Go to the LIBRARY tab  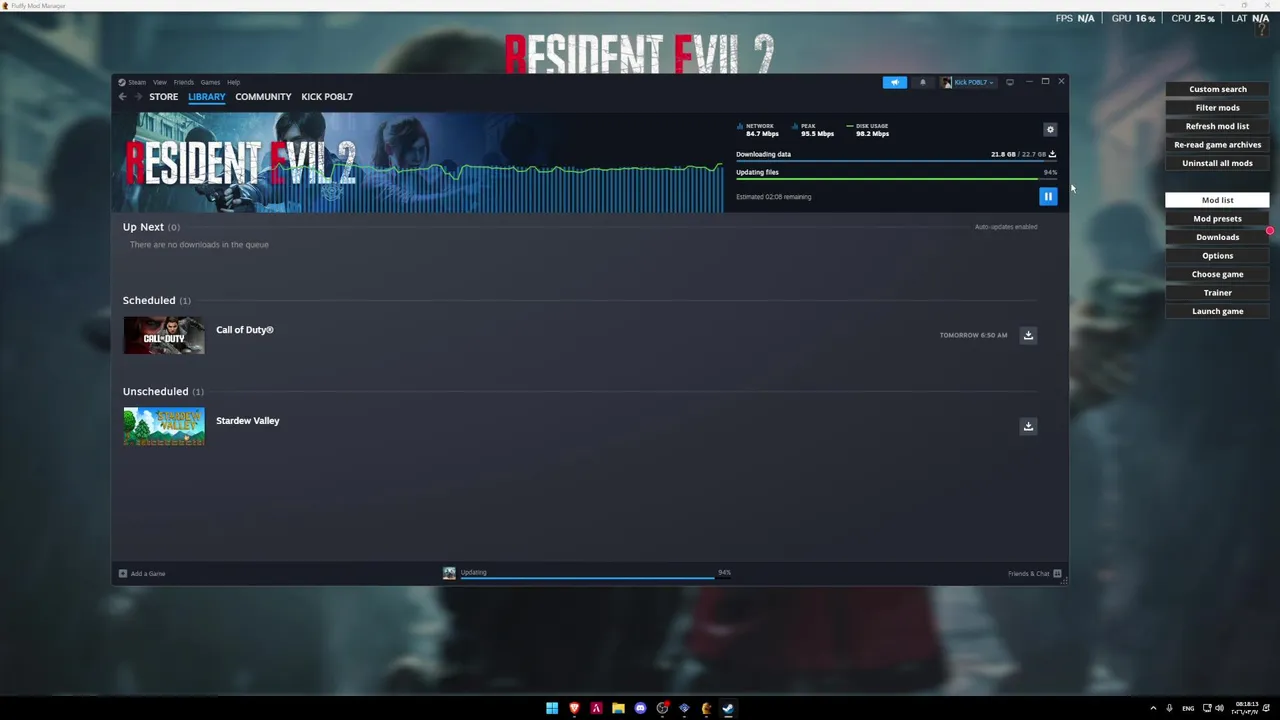point(207,97)
